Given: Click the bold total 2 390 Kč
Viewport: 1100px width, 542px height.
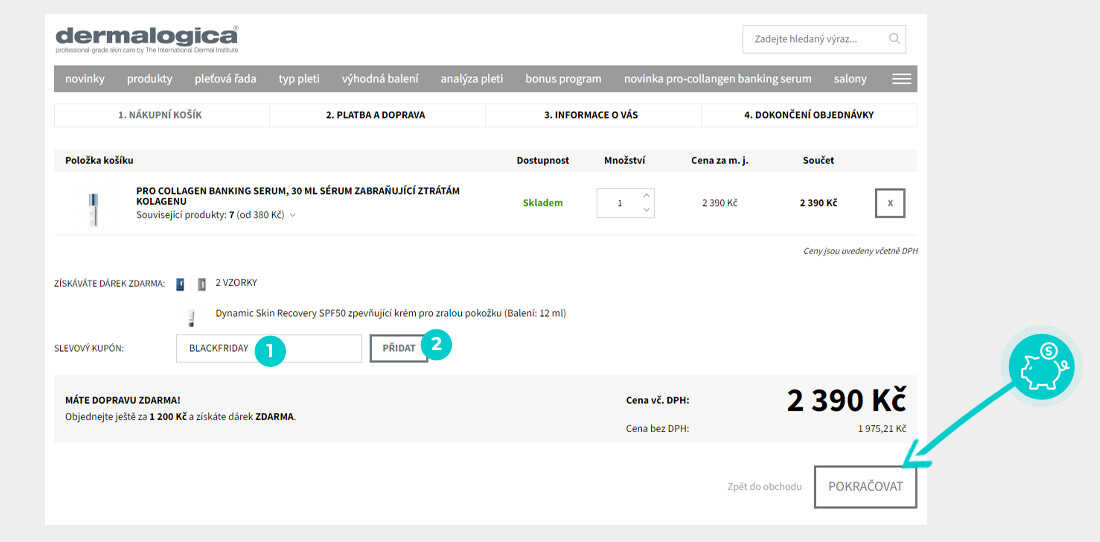Looking at the screenshot, I should pyautogui.click(x=818, y=203).
